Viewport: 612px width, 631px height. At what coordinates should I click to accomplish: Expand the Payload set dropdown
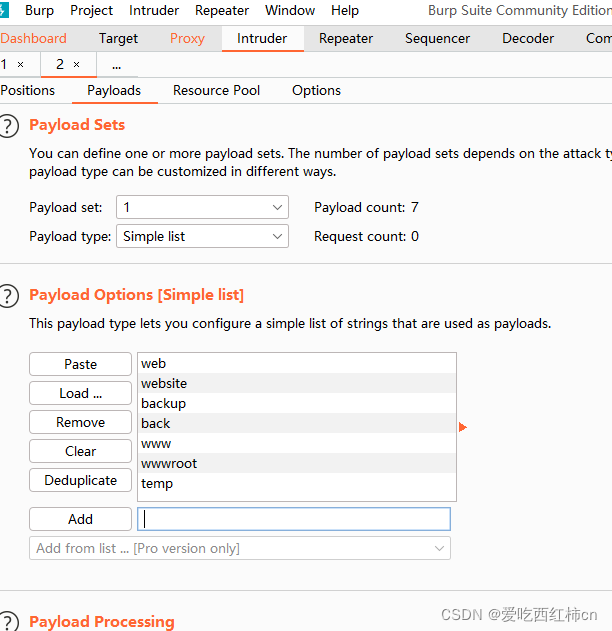tap(202, 207)
